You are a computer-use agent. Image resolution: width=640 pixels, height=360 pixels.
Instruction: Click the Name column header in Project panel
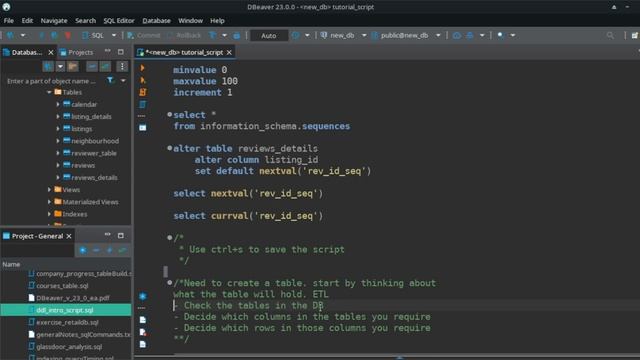pyautogui.click(x=65, y=264)
